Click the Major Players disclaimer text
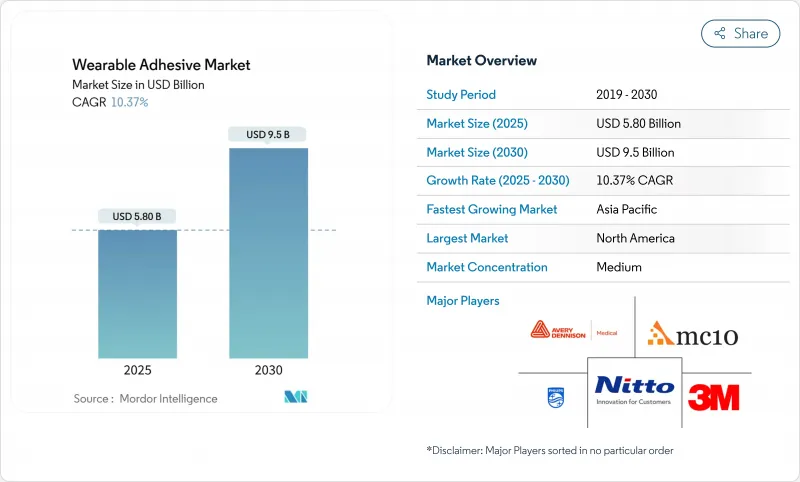Viewport: 800px width, 482px height. pos(550,450)
